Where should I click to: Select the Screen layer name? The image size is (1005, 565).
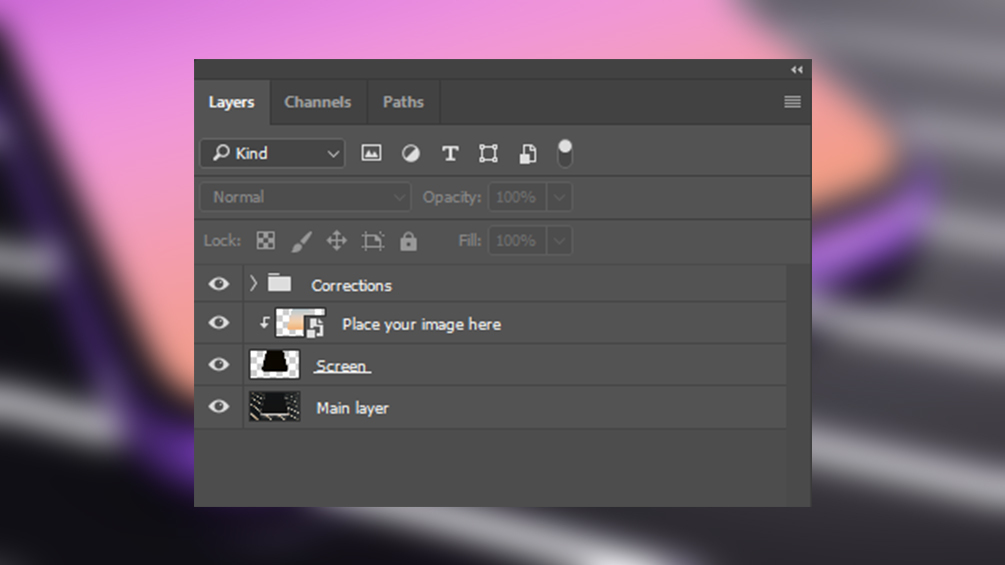tap(342, 366)
